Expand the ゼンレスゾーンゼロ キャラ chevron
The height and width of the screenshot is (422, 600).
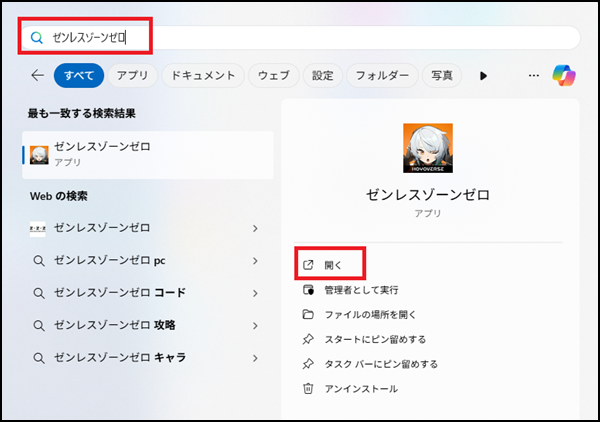click(255, 358)
